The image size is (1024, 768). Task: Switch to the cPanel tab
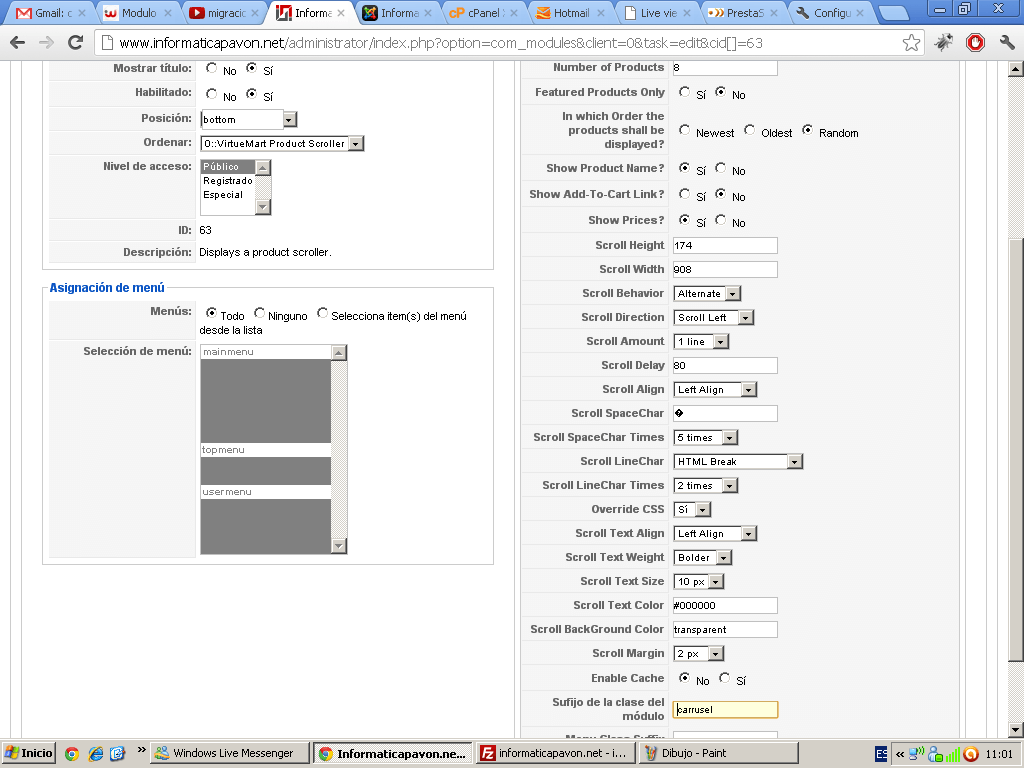[x=483, y=12]
